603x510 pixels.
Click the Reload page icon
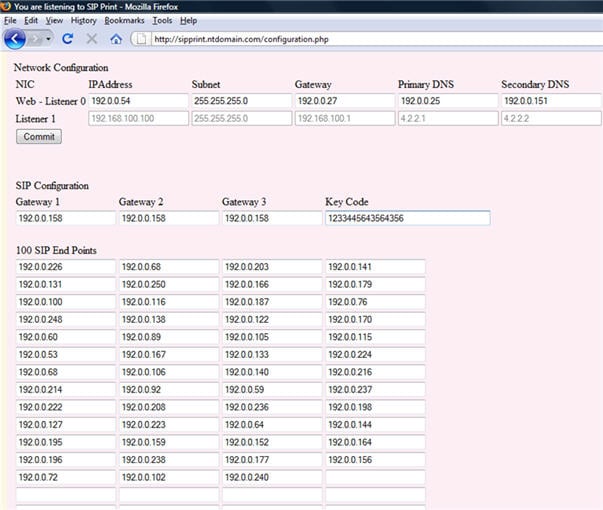pos(68,39)
